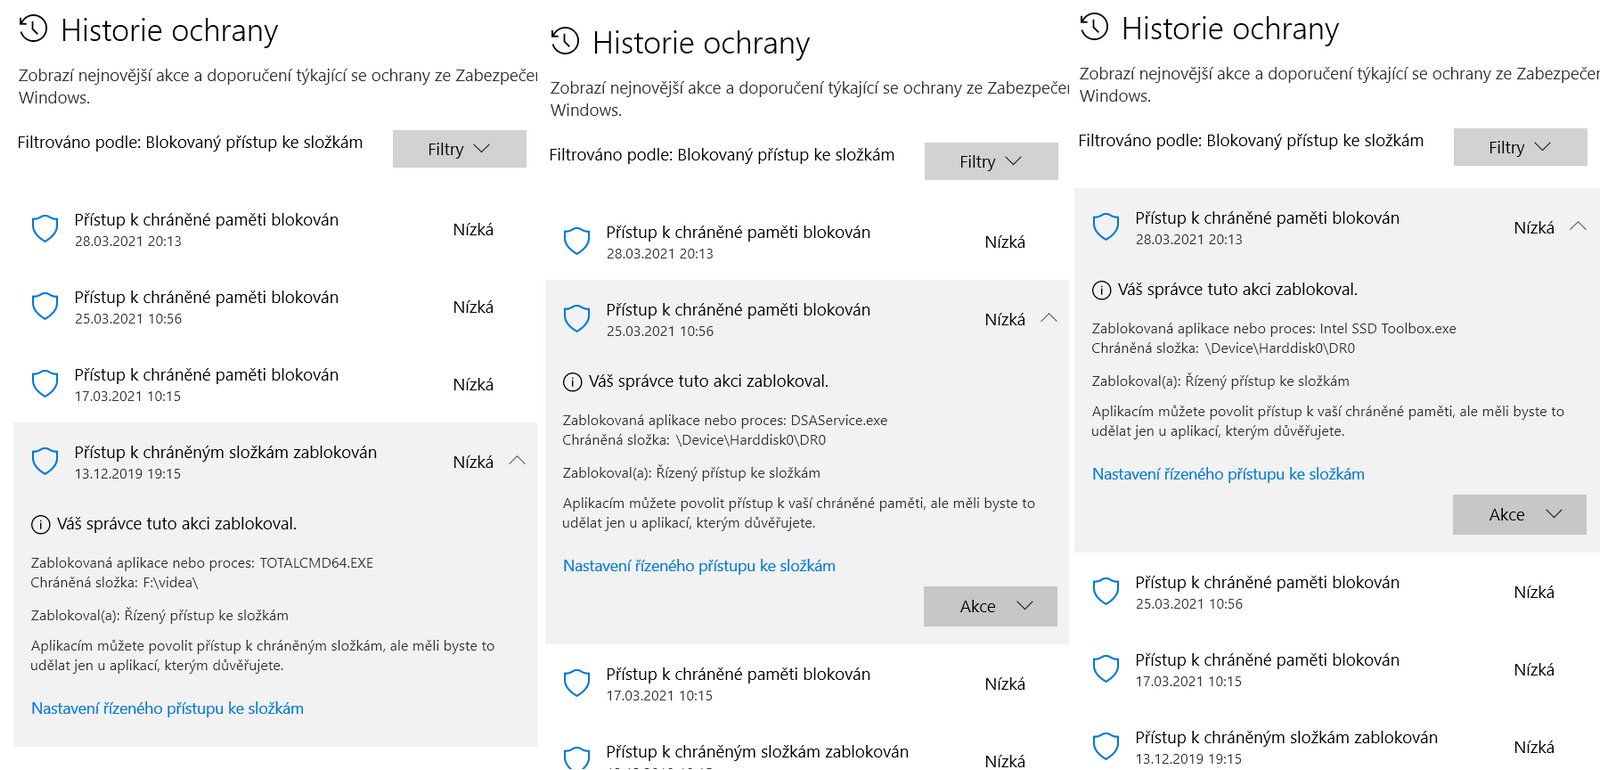Open the Filtry dropdown in the leftmost panel
Viewport: 1600px width, 770px height.
(x=459, y=149)
